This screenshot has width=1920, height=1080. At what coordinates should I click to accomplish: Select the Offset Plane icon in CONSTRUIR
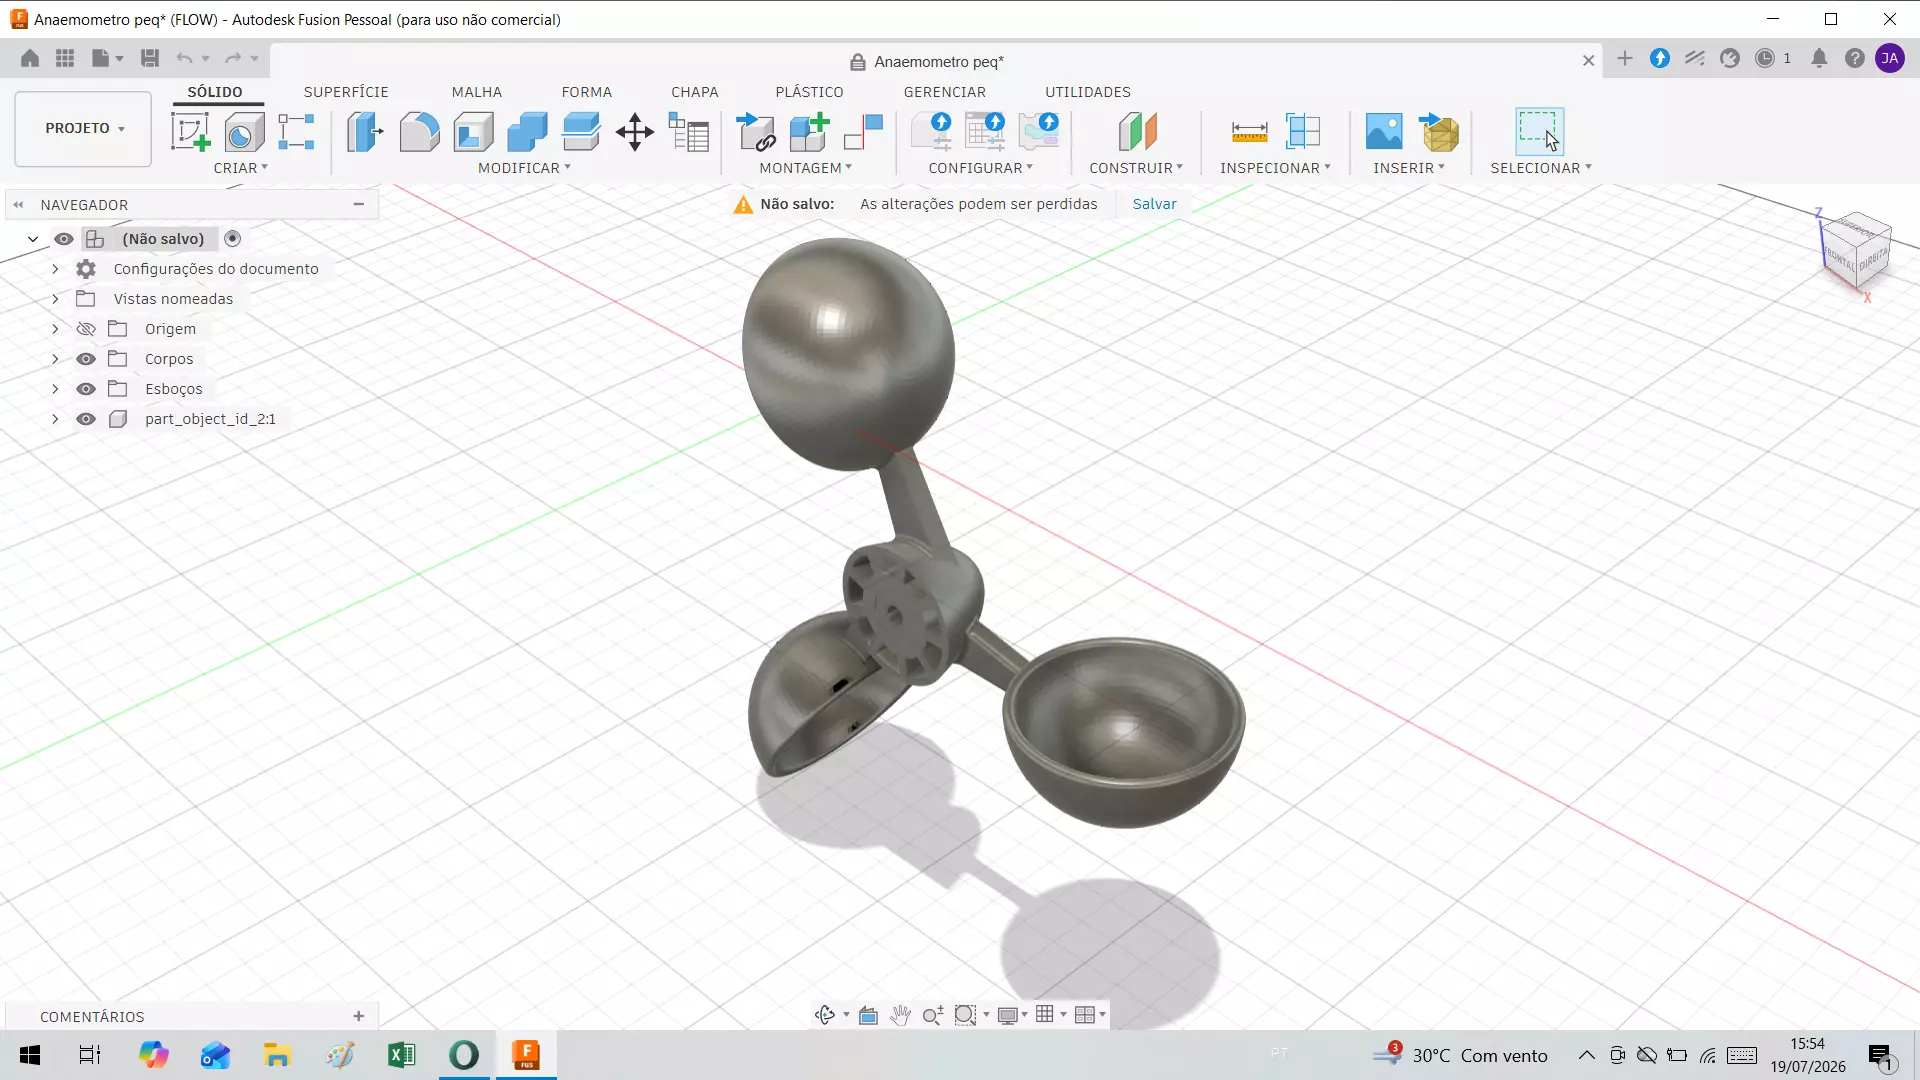1137,131
